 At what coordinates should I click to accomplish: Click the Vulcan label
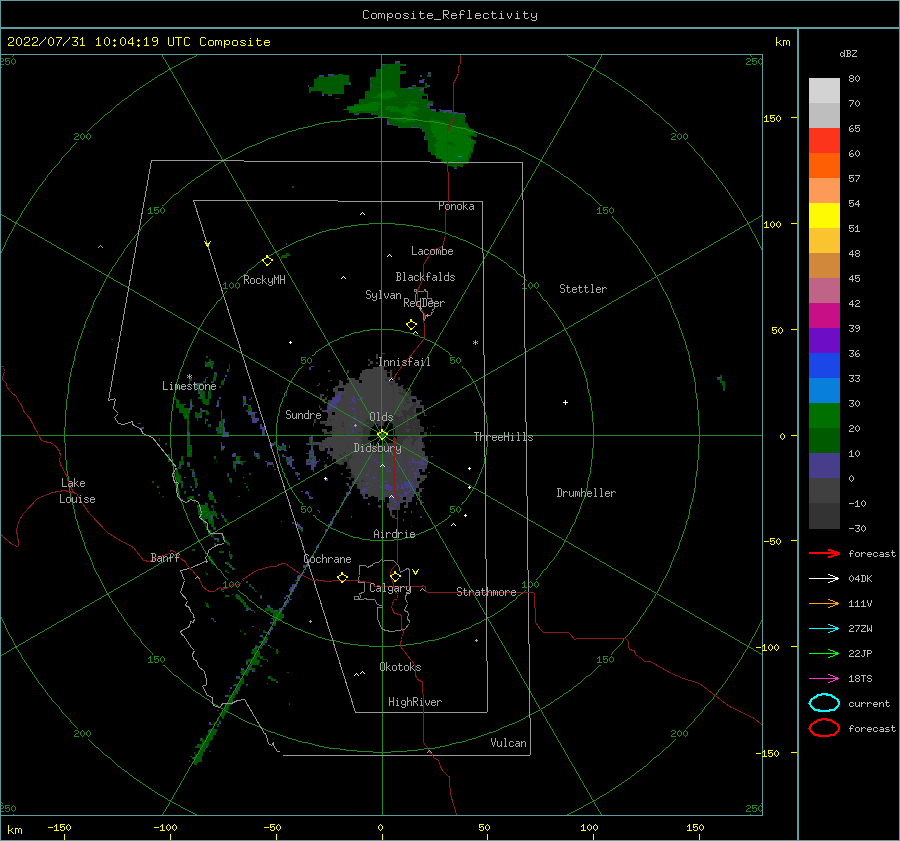click(509, 743)
